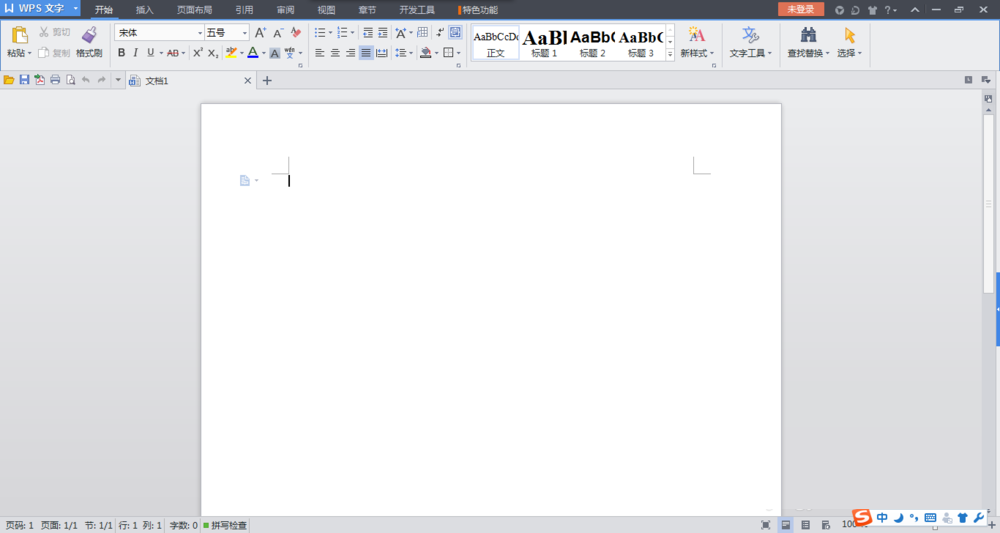This screenshot has height=533, width=1000.
Task: Expand the quick access toolbar customize arrow
Action: (118, 80)
